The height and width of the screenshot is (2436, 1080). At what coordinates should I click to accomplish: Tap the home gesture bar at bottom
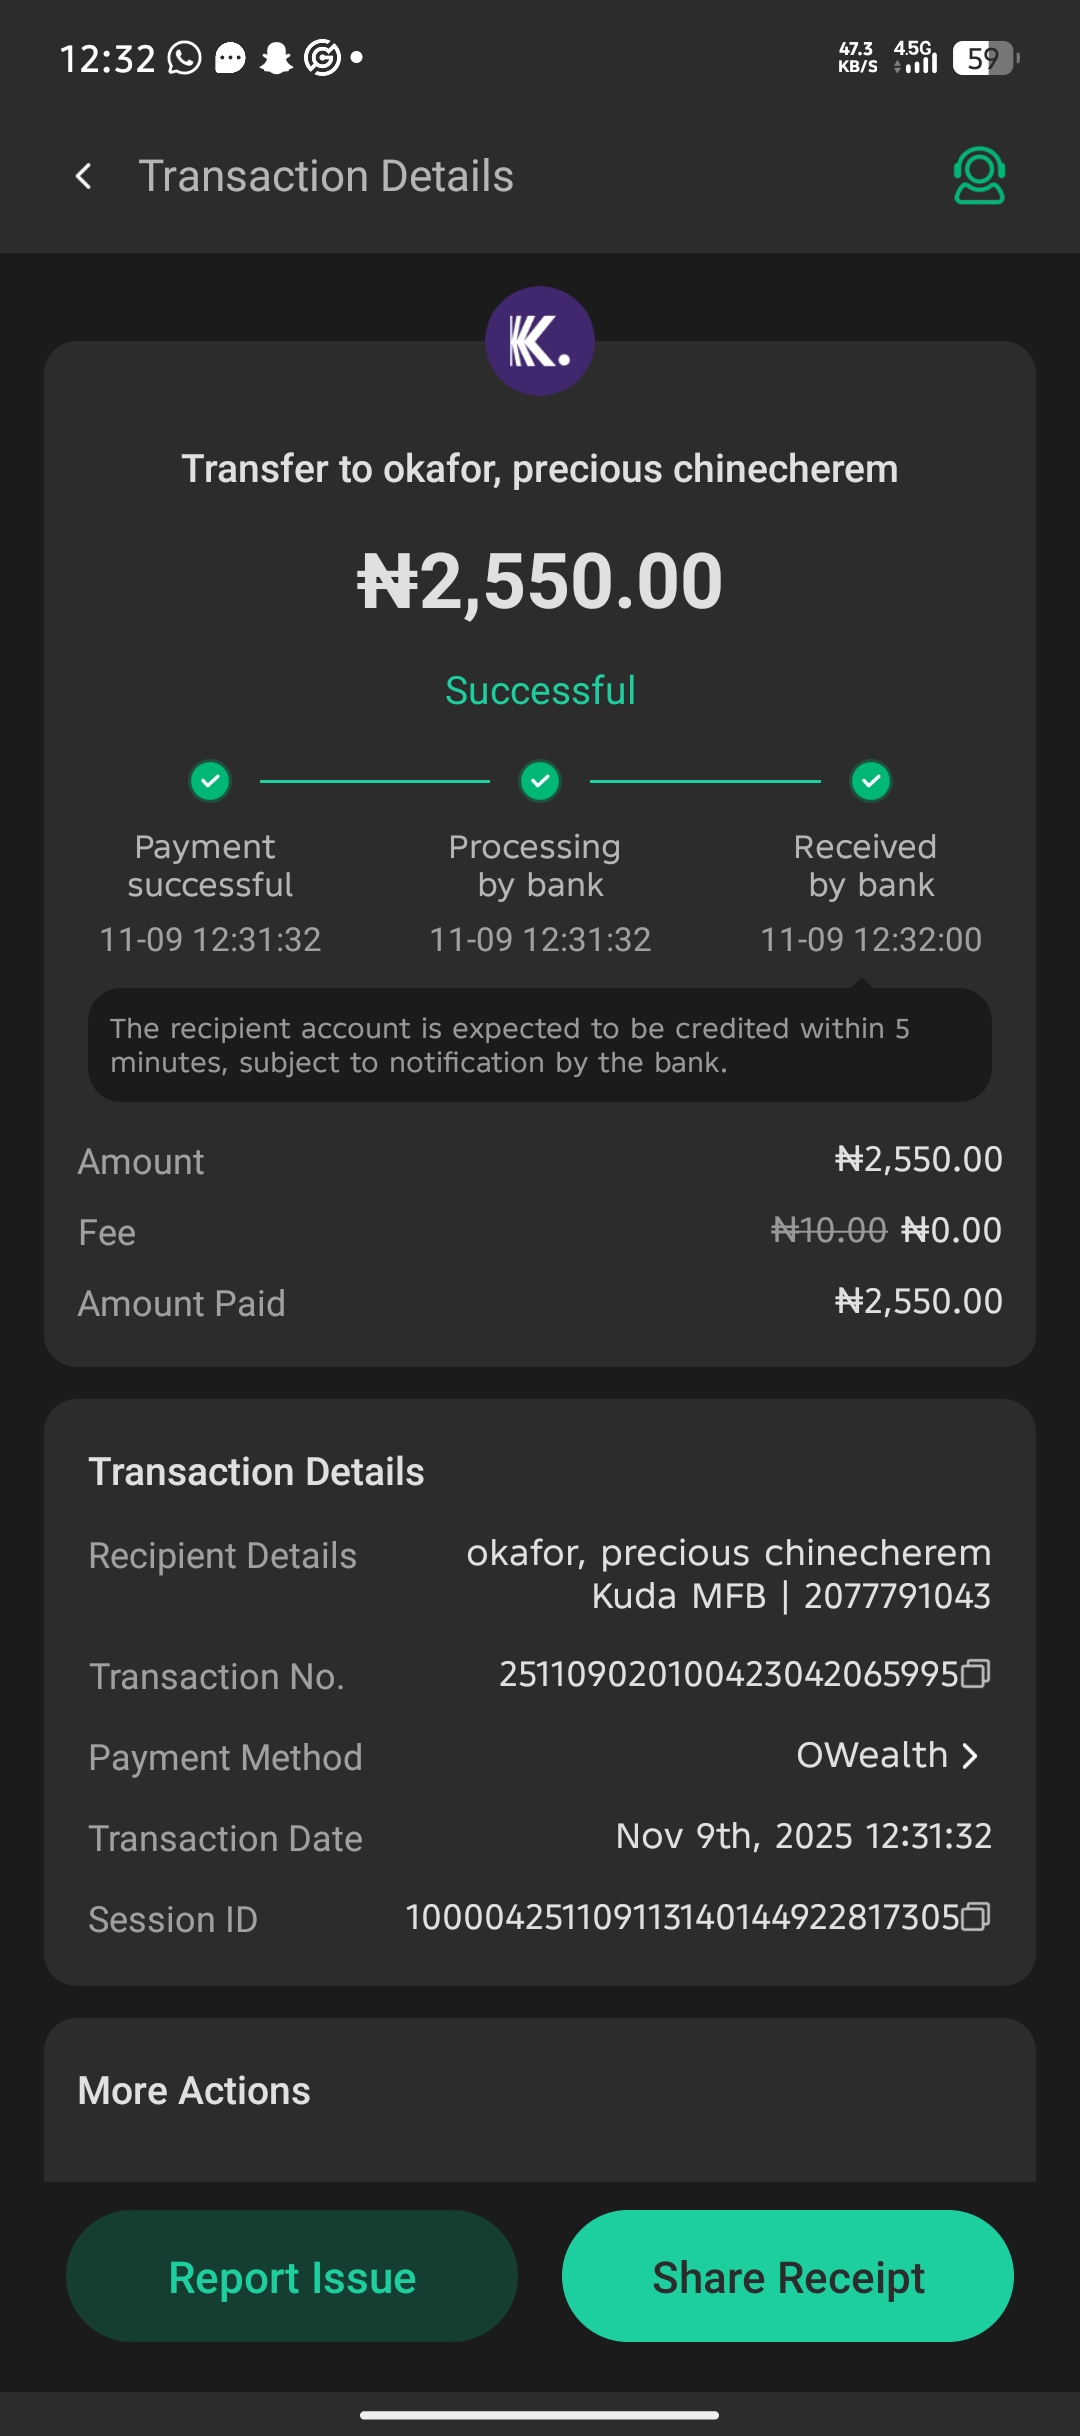click(x=540, y=2415)
